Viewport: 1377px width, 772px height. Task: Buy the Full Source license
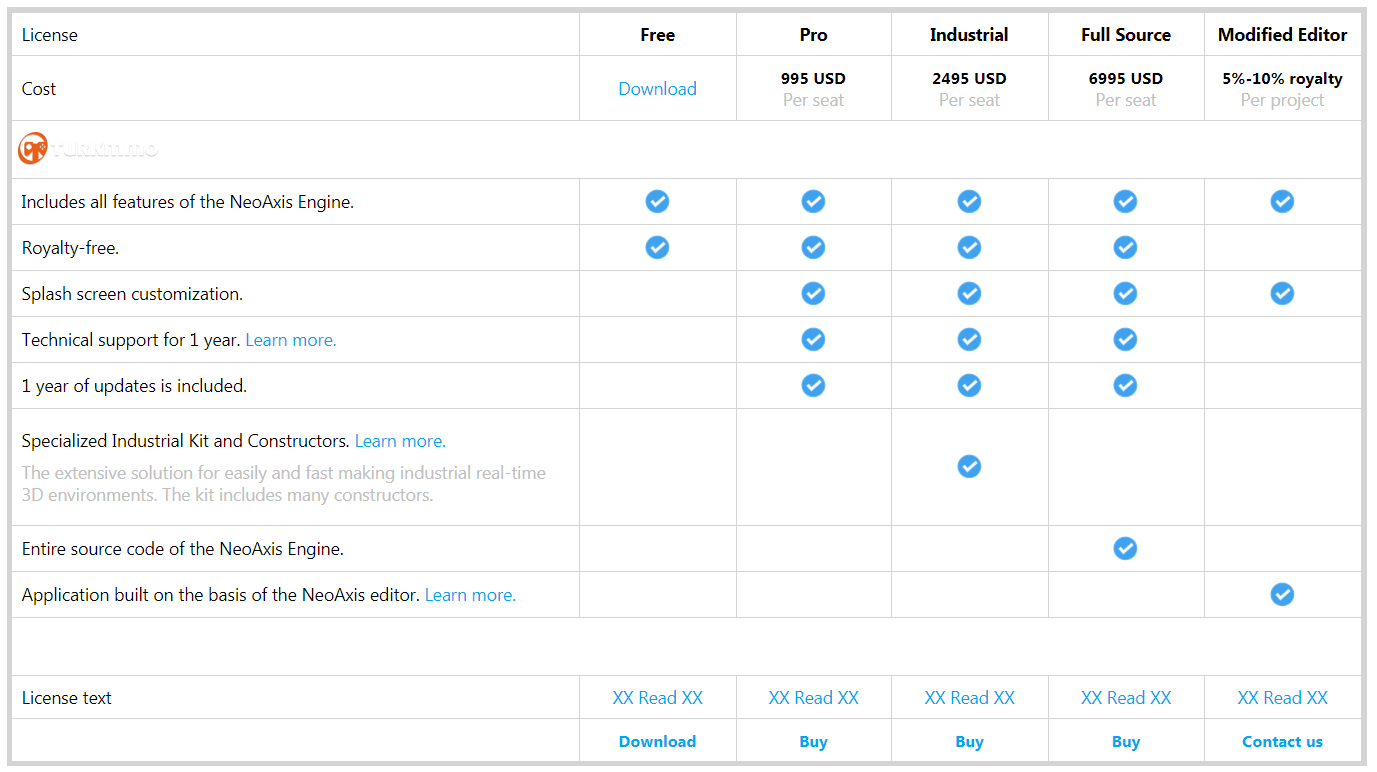point(1125,742)
